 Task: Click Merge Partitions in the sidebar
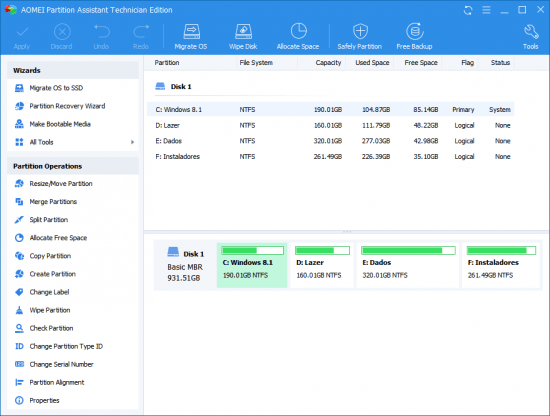[53, 202]
